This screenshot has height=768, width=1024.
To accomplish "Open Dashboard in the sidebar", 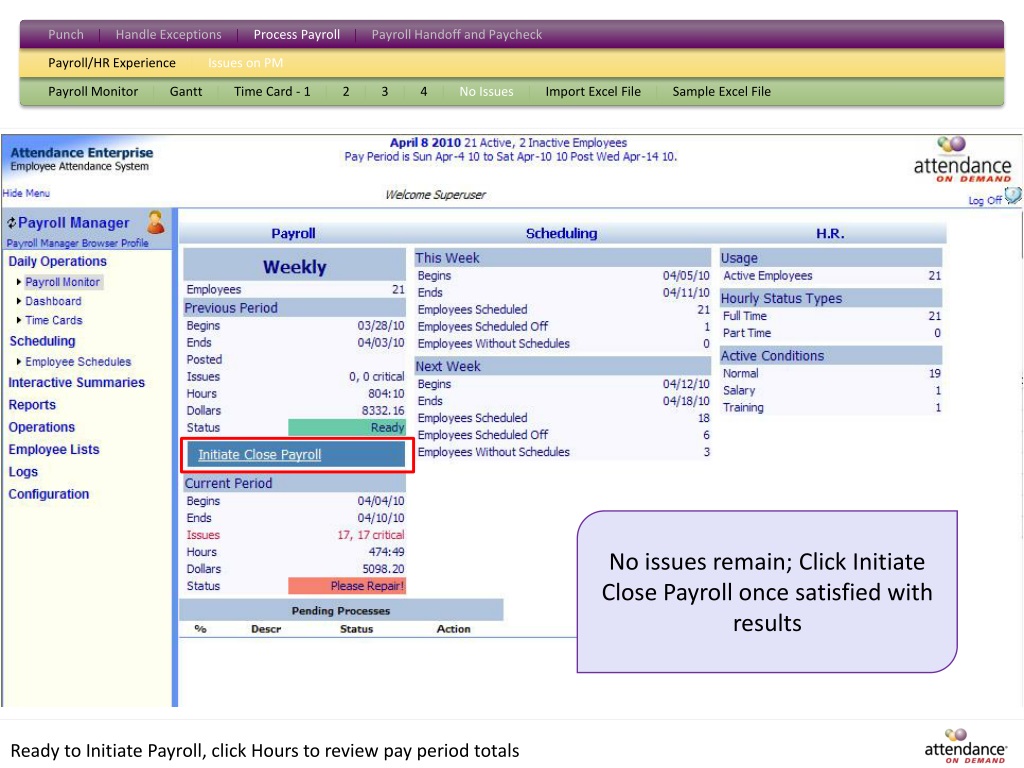I will (x=54, y=301).
